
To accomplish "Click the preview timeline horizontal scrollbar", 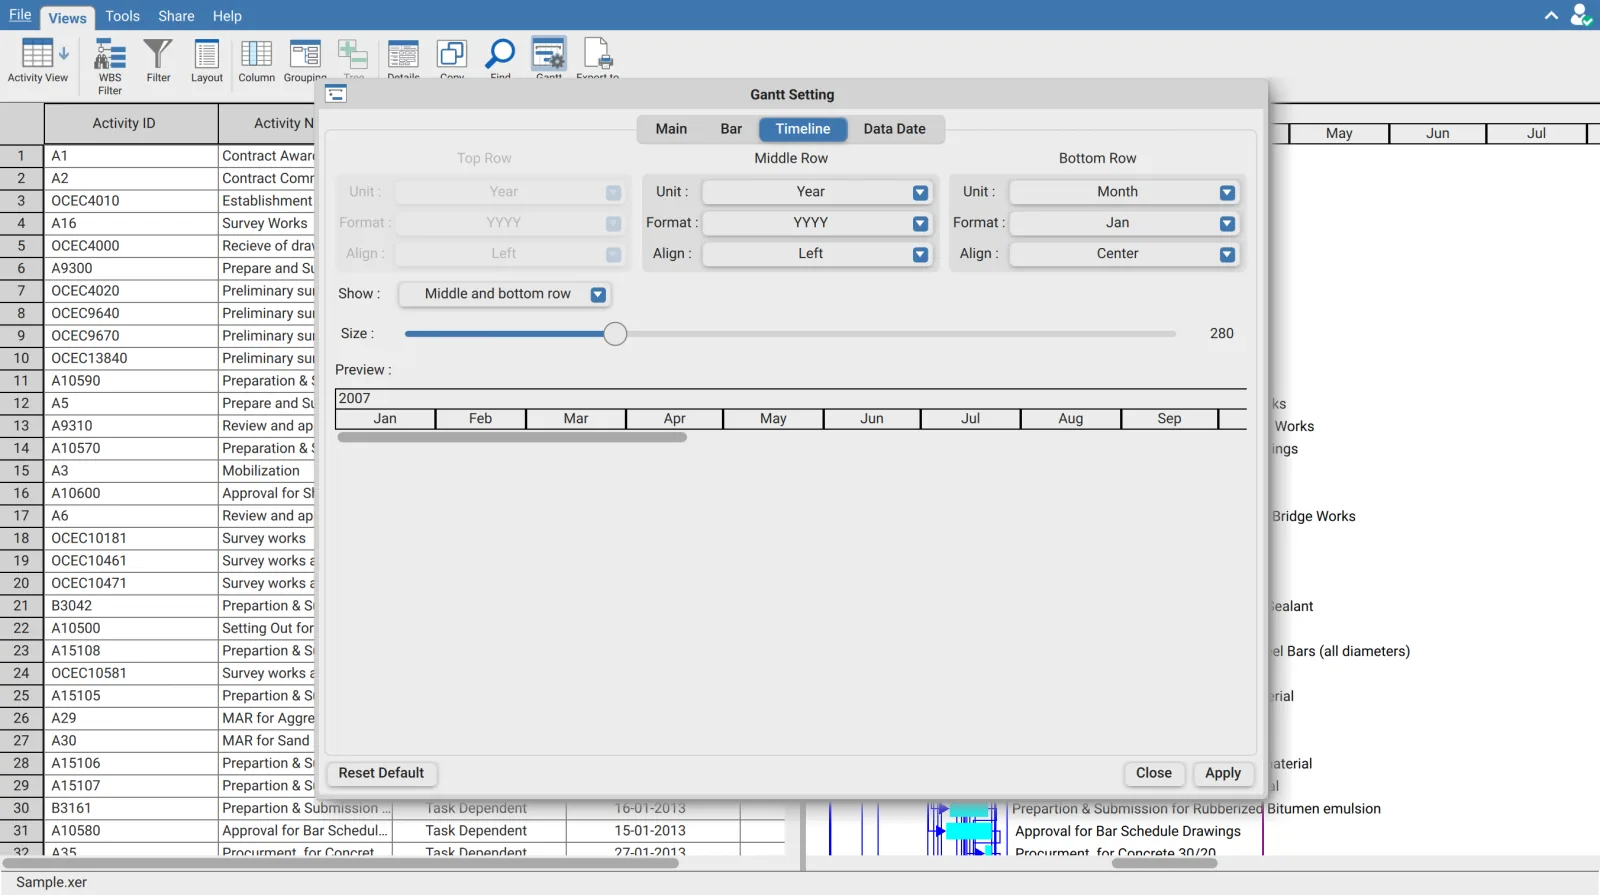I will [x=512, y=437].
